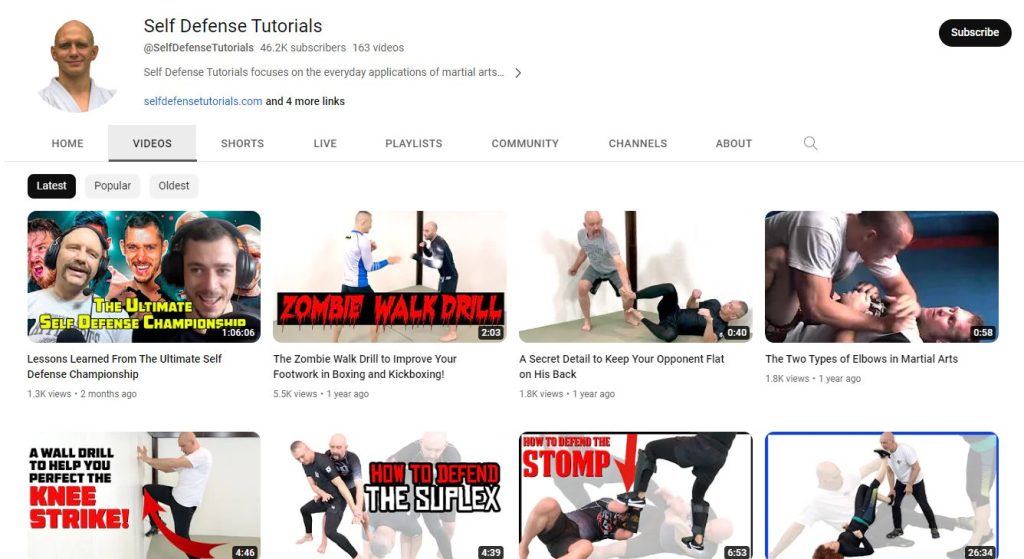Viewport: 1024px width, 559px height.
Task: Open the channel profile picture
Action: [76, 64]
